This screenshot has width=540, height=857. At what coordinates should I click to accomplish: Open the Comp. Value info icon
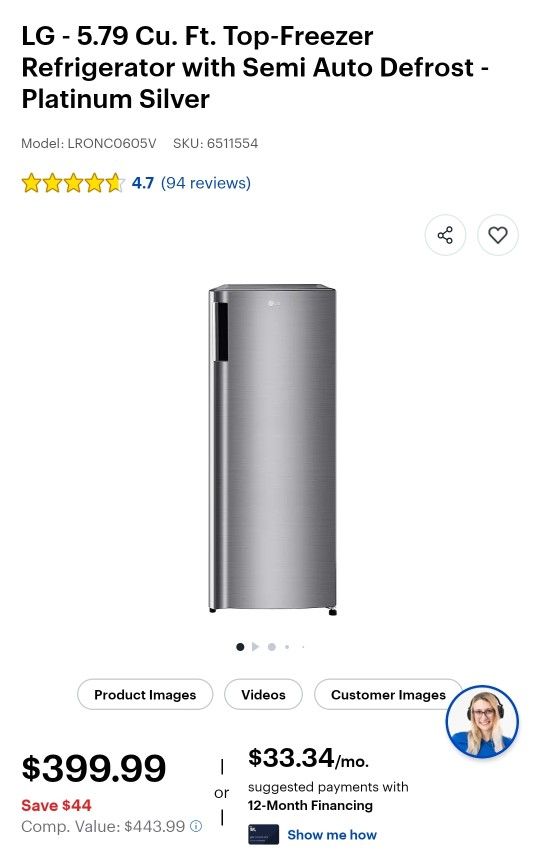pyautogui.click(x=196, y=826)
